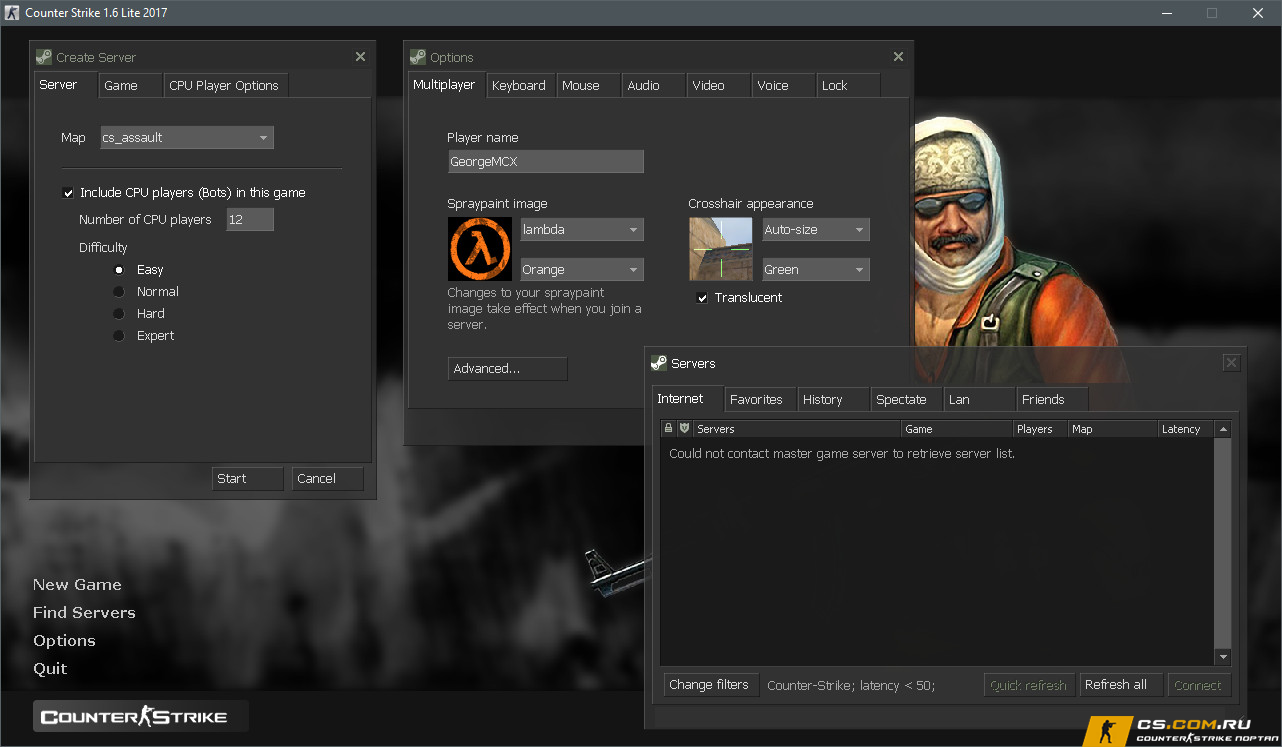Close the Servers window
The height and width of the screenshot is (747, 1282).
click(x=1231, y=363)
